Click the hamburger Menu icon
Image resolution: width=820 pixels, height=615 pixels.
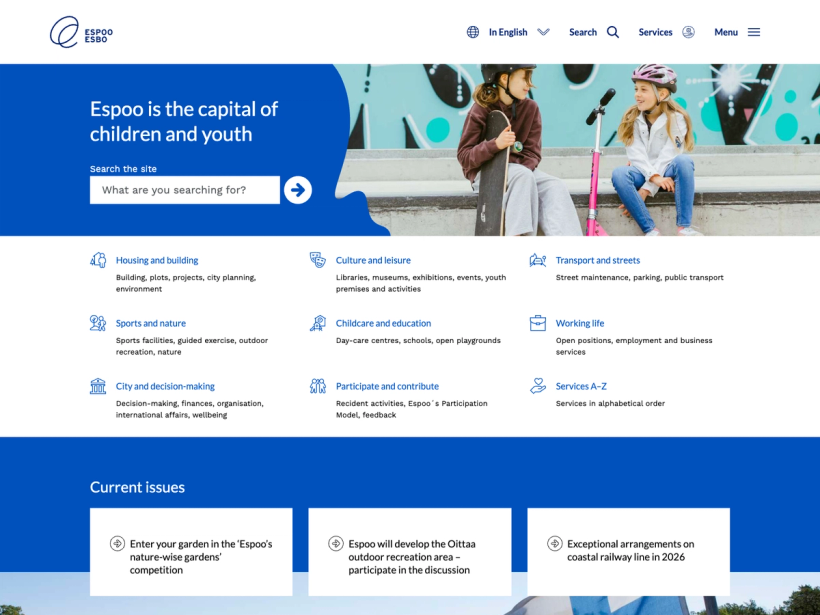[x=754, y=32]
